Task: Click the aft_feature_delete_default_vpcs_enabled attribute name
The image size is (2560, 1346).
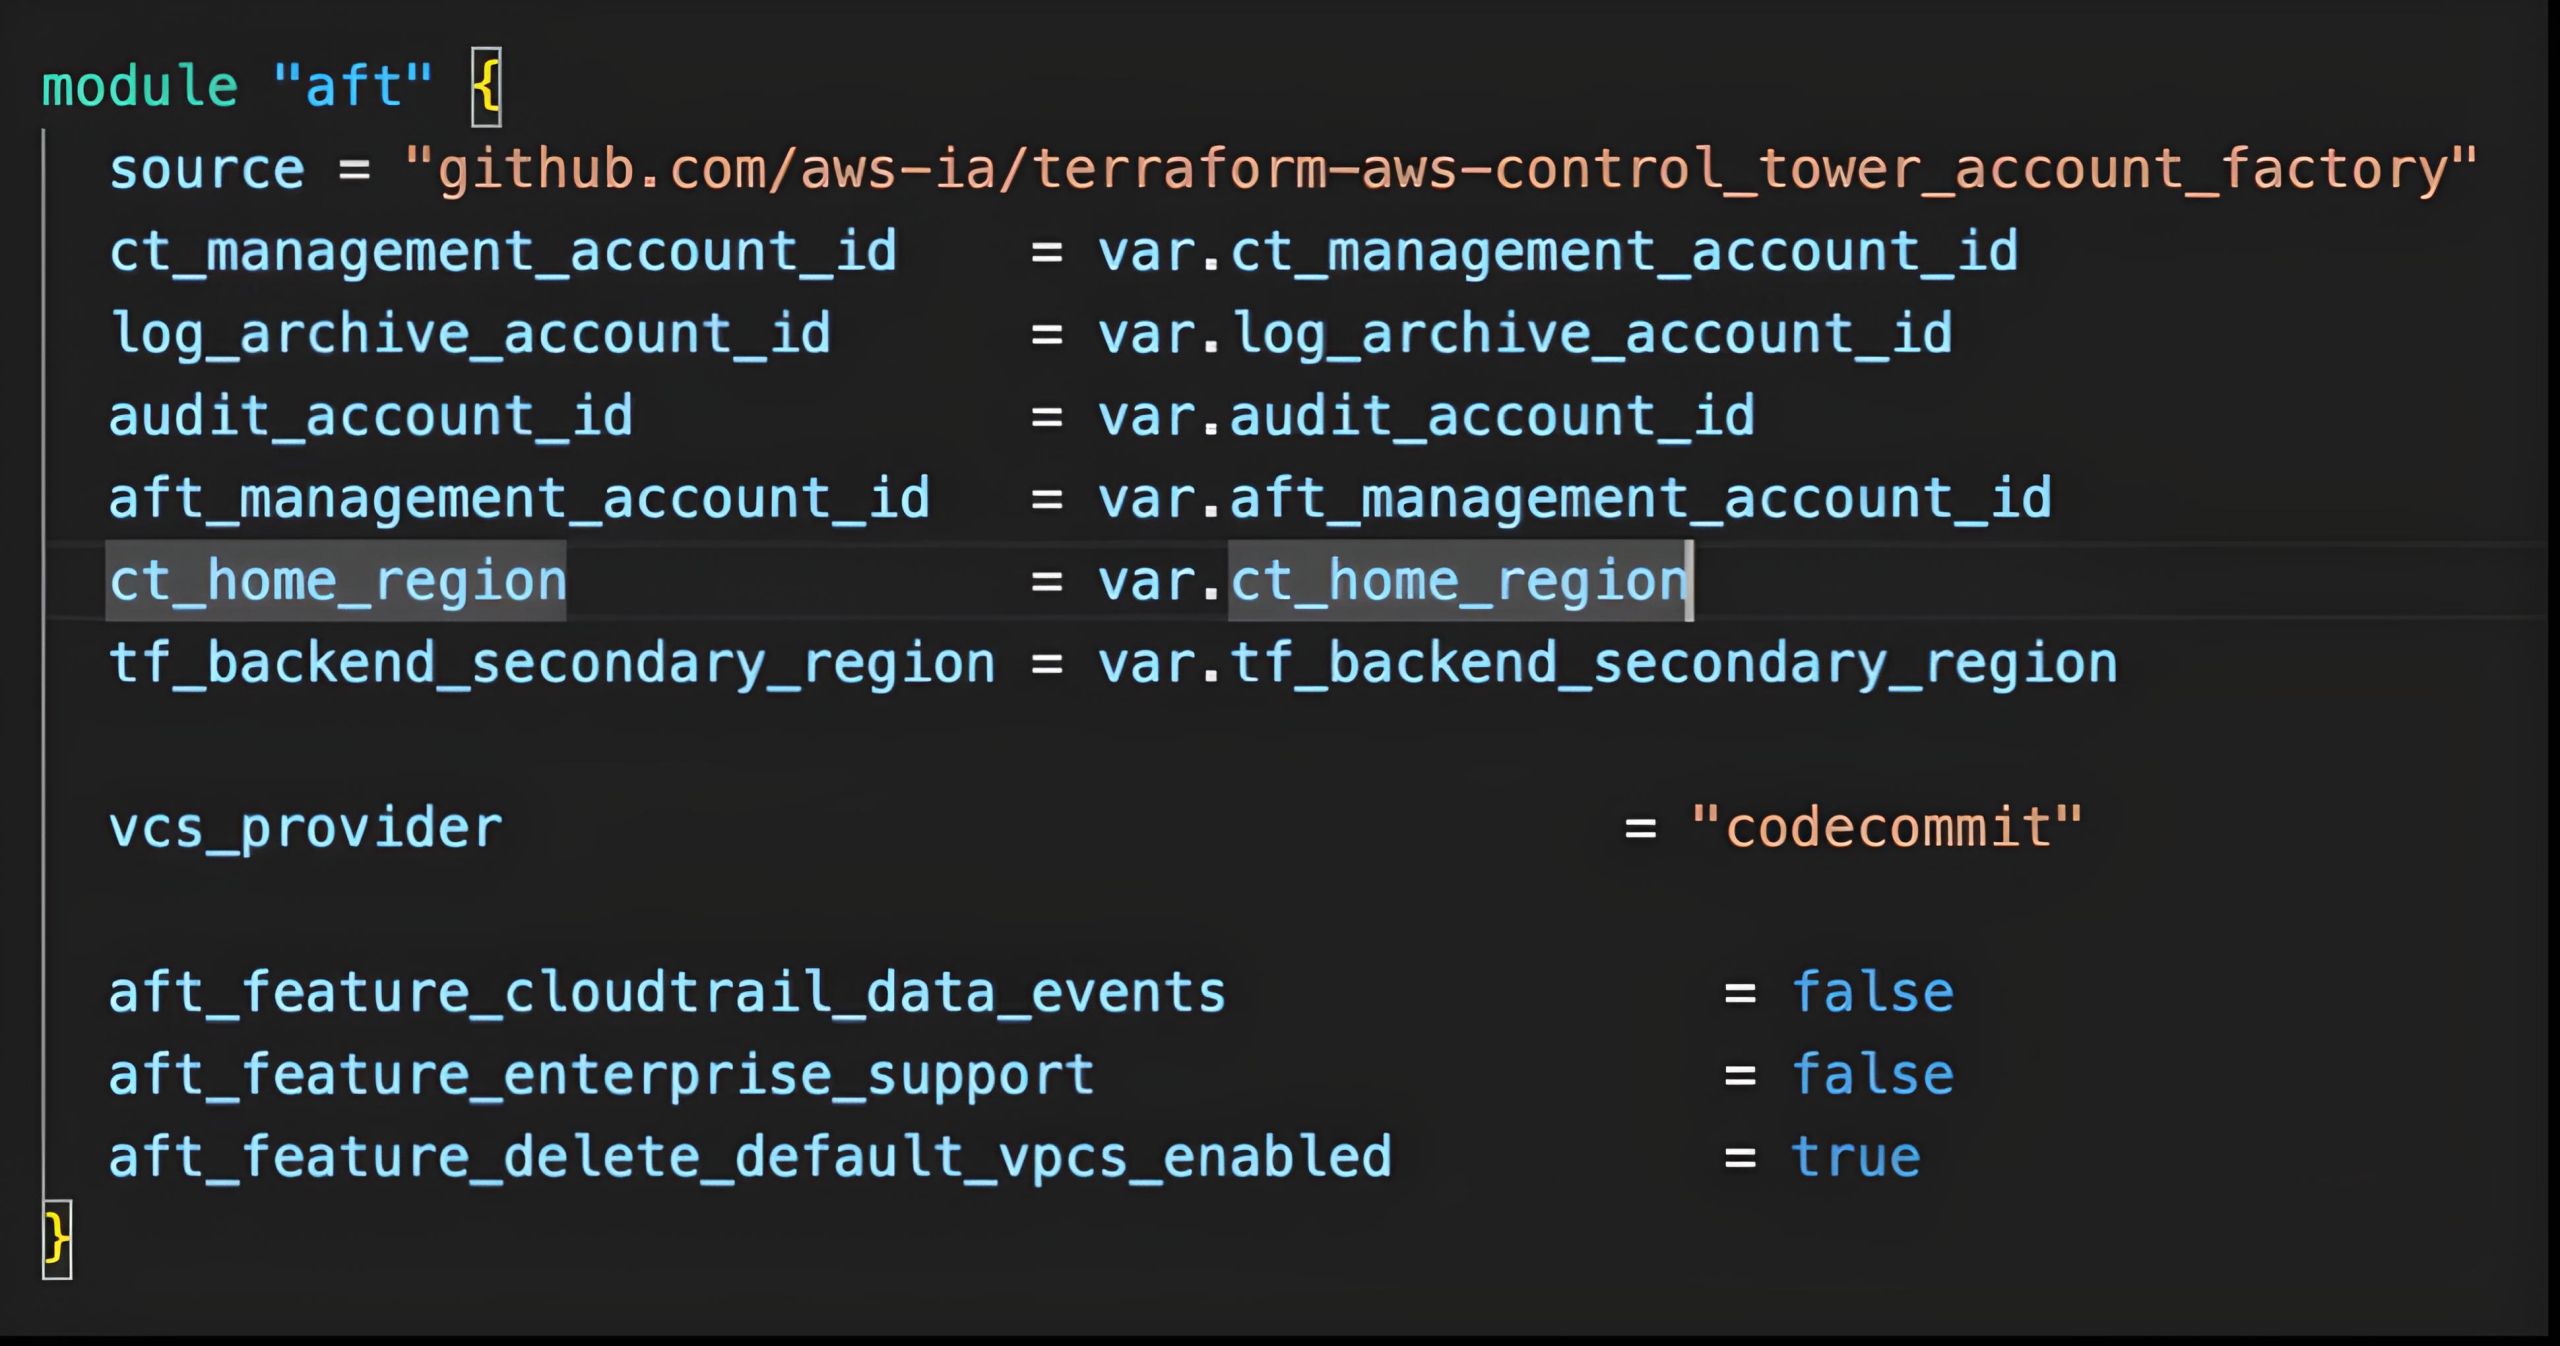Action: coord(750,1158)
